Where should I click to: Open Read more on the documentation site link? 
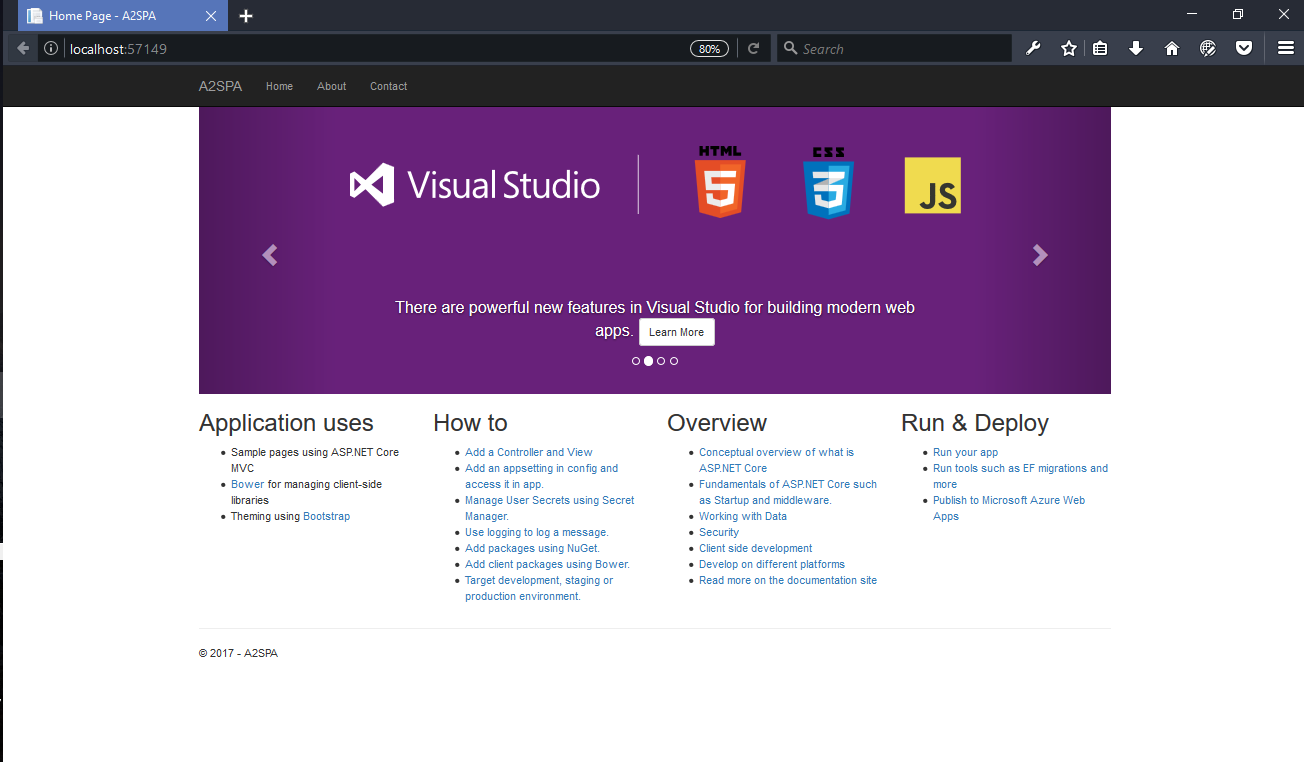click(788, 580)
